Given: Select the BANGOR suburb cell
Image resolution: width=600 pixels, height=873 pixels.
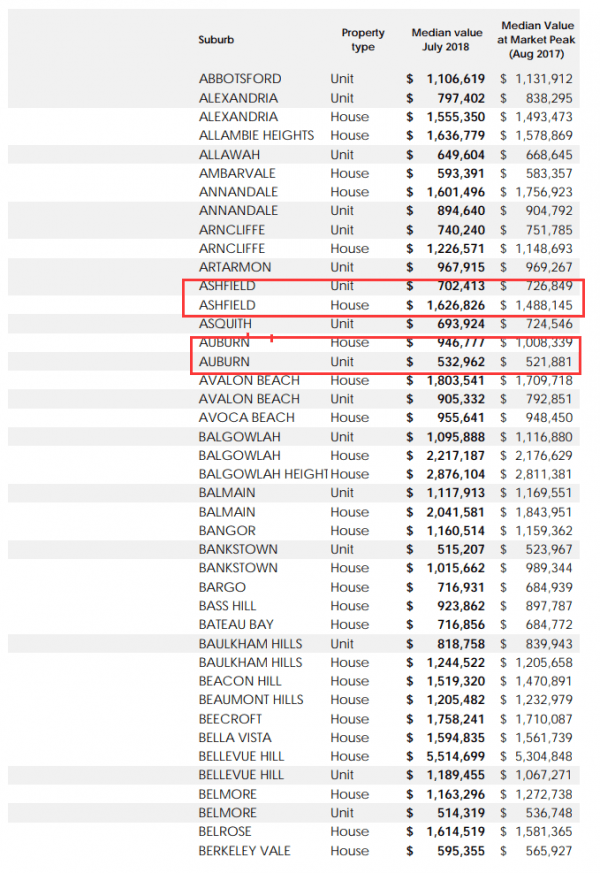Looking at the screenshot, I should [227, 531].
